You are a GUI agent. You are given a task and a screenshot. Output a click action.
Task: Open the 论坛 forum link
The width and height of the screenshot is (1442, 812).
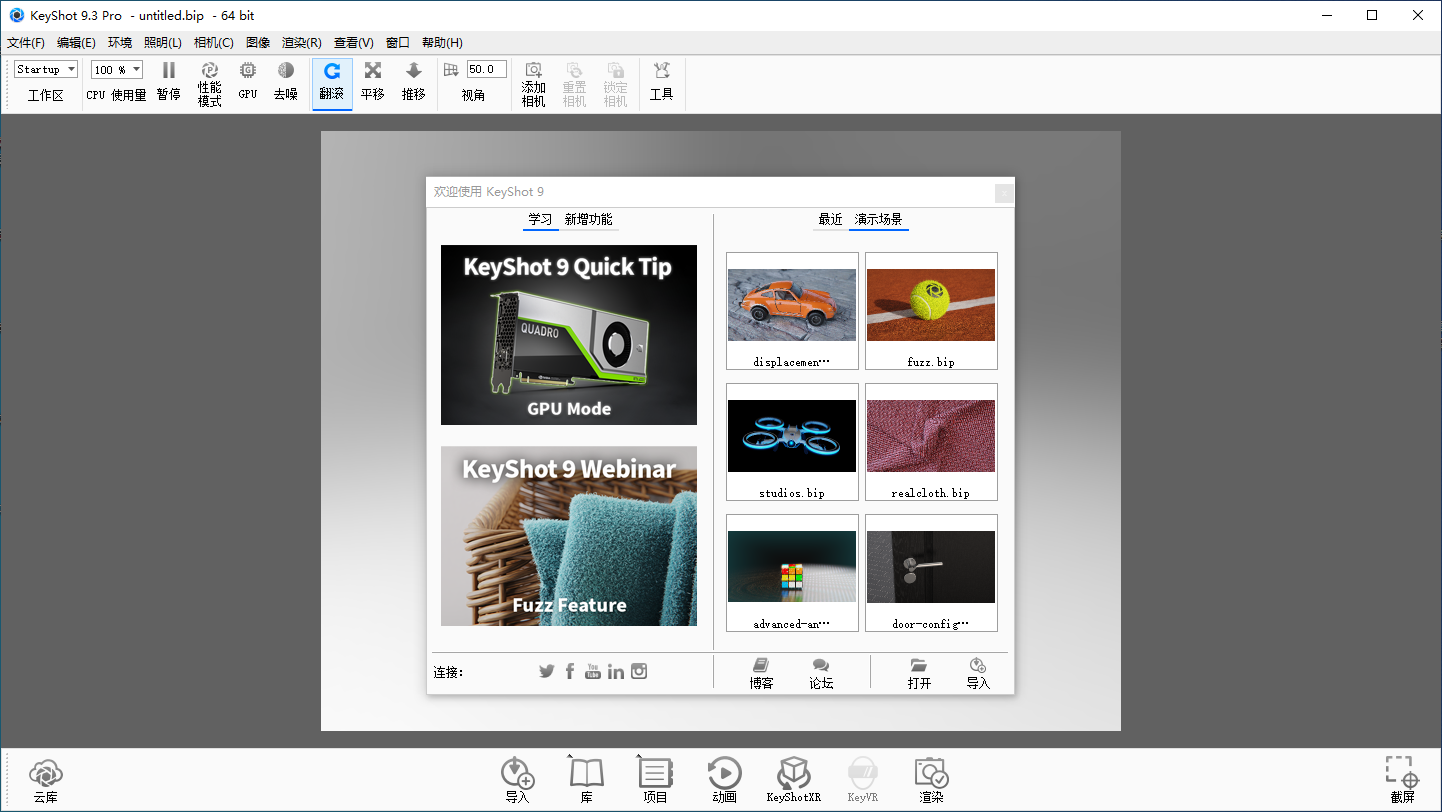click(821, 674)
